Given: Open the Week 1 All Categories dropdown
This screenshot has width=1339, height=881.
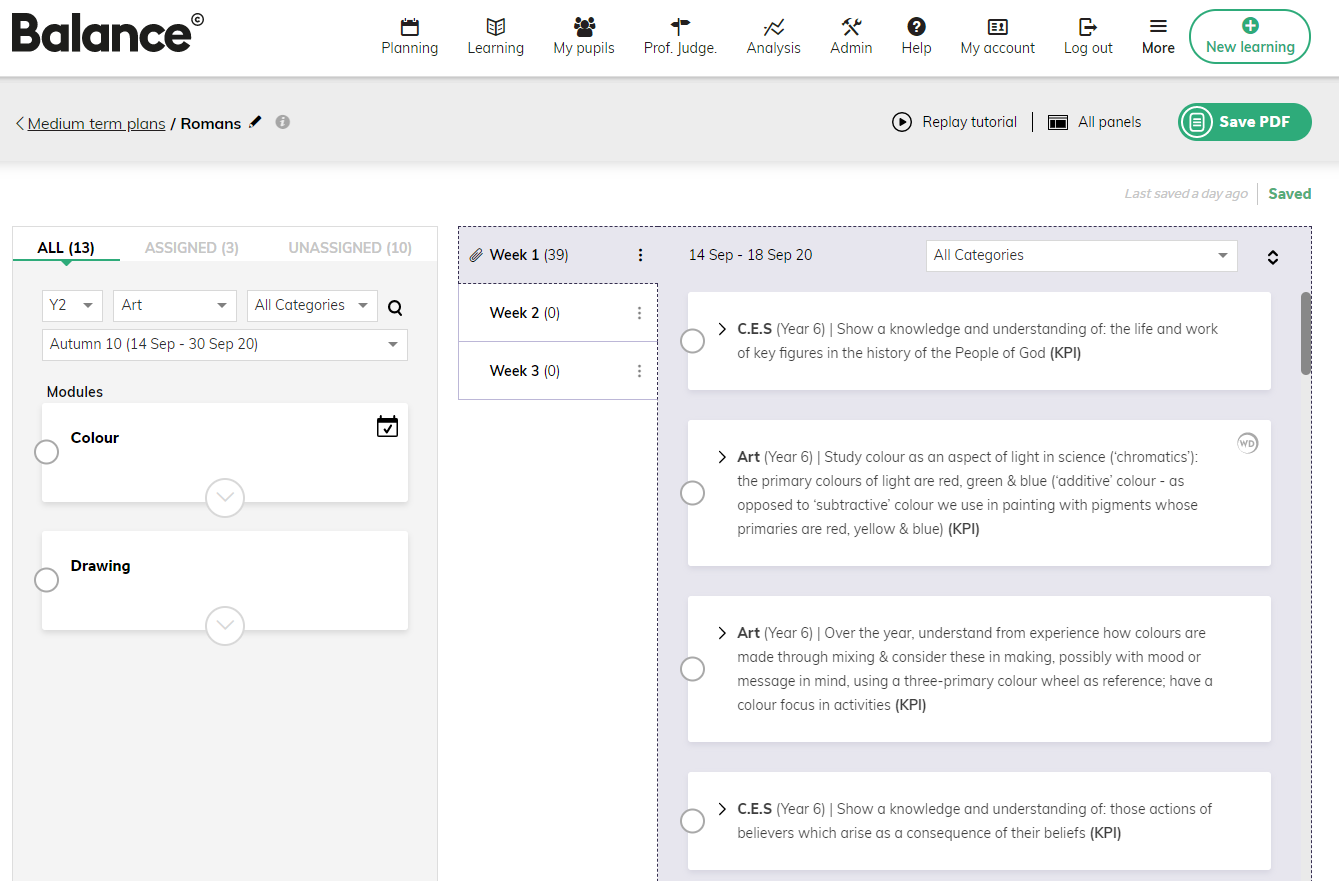Looking at the screenshot, I should pos(1081,255).
